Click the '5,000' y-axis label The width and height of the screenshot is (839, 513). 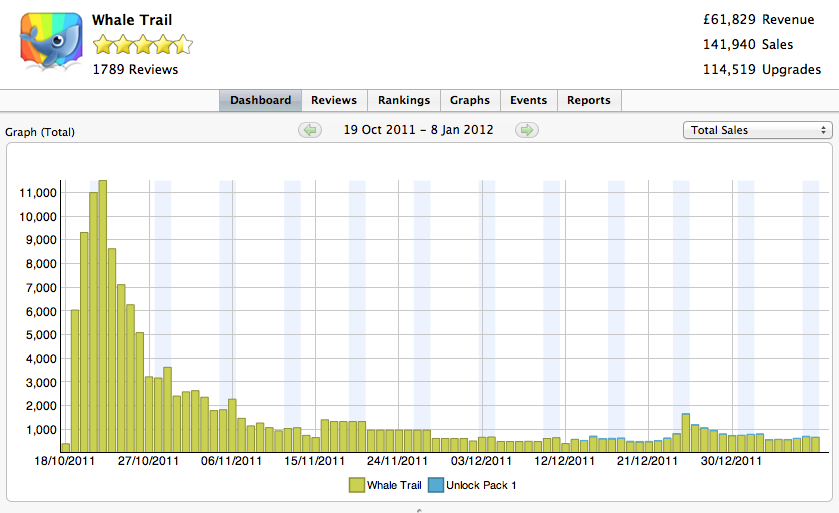point(41,335)
